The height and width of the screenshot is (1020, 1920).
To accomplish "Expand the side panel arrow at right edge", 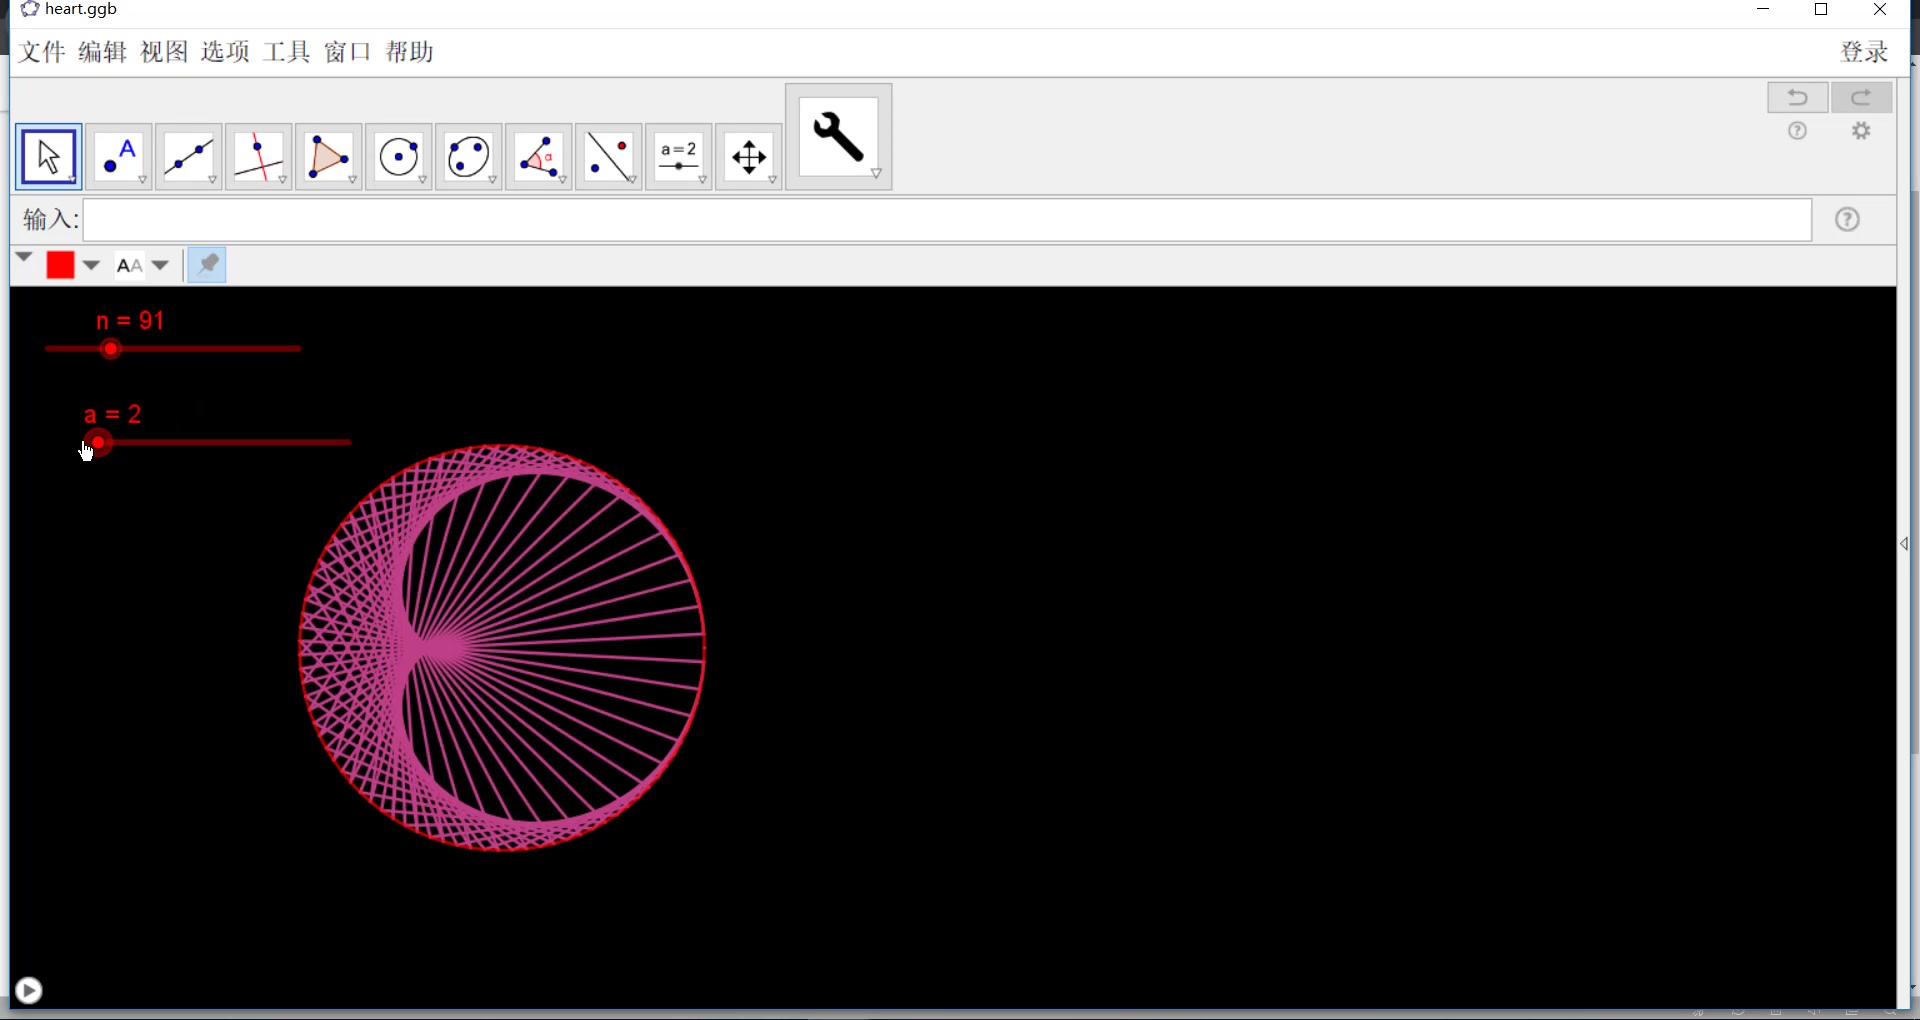I will (1904, 544).
